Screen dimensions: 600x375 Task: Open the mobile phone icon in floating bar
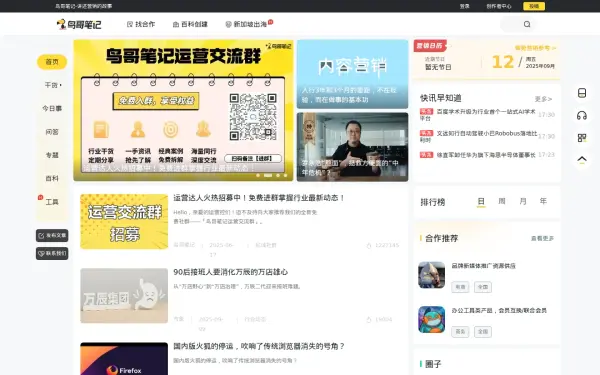click(x=582, y=93)
